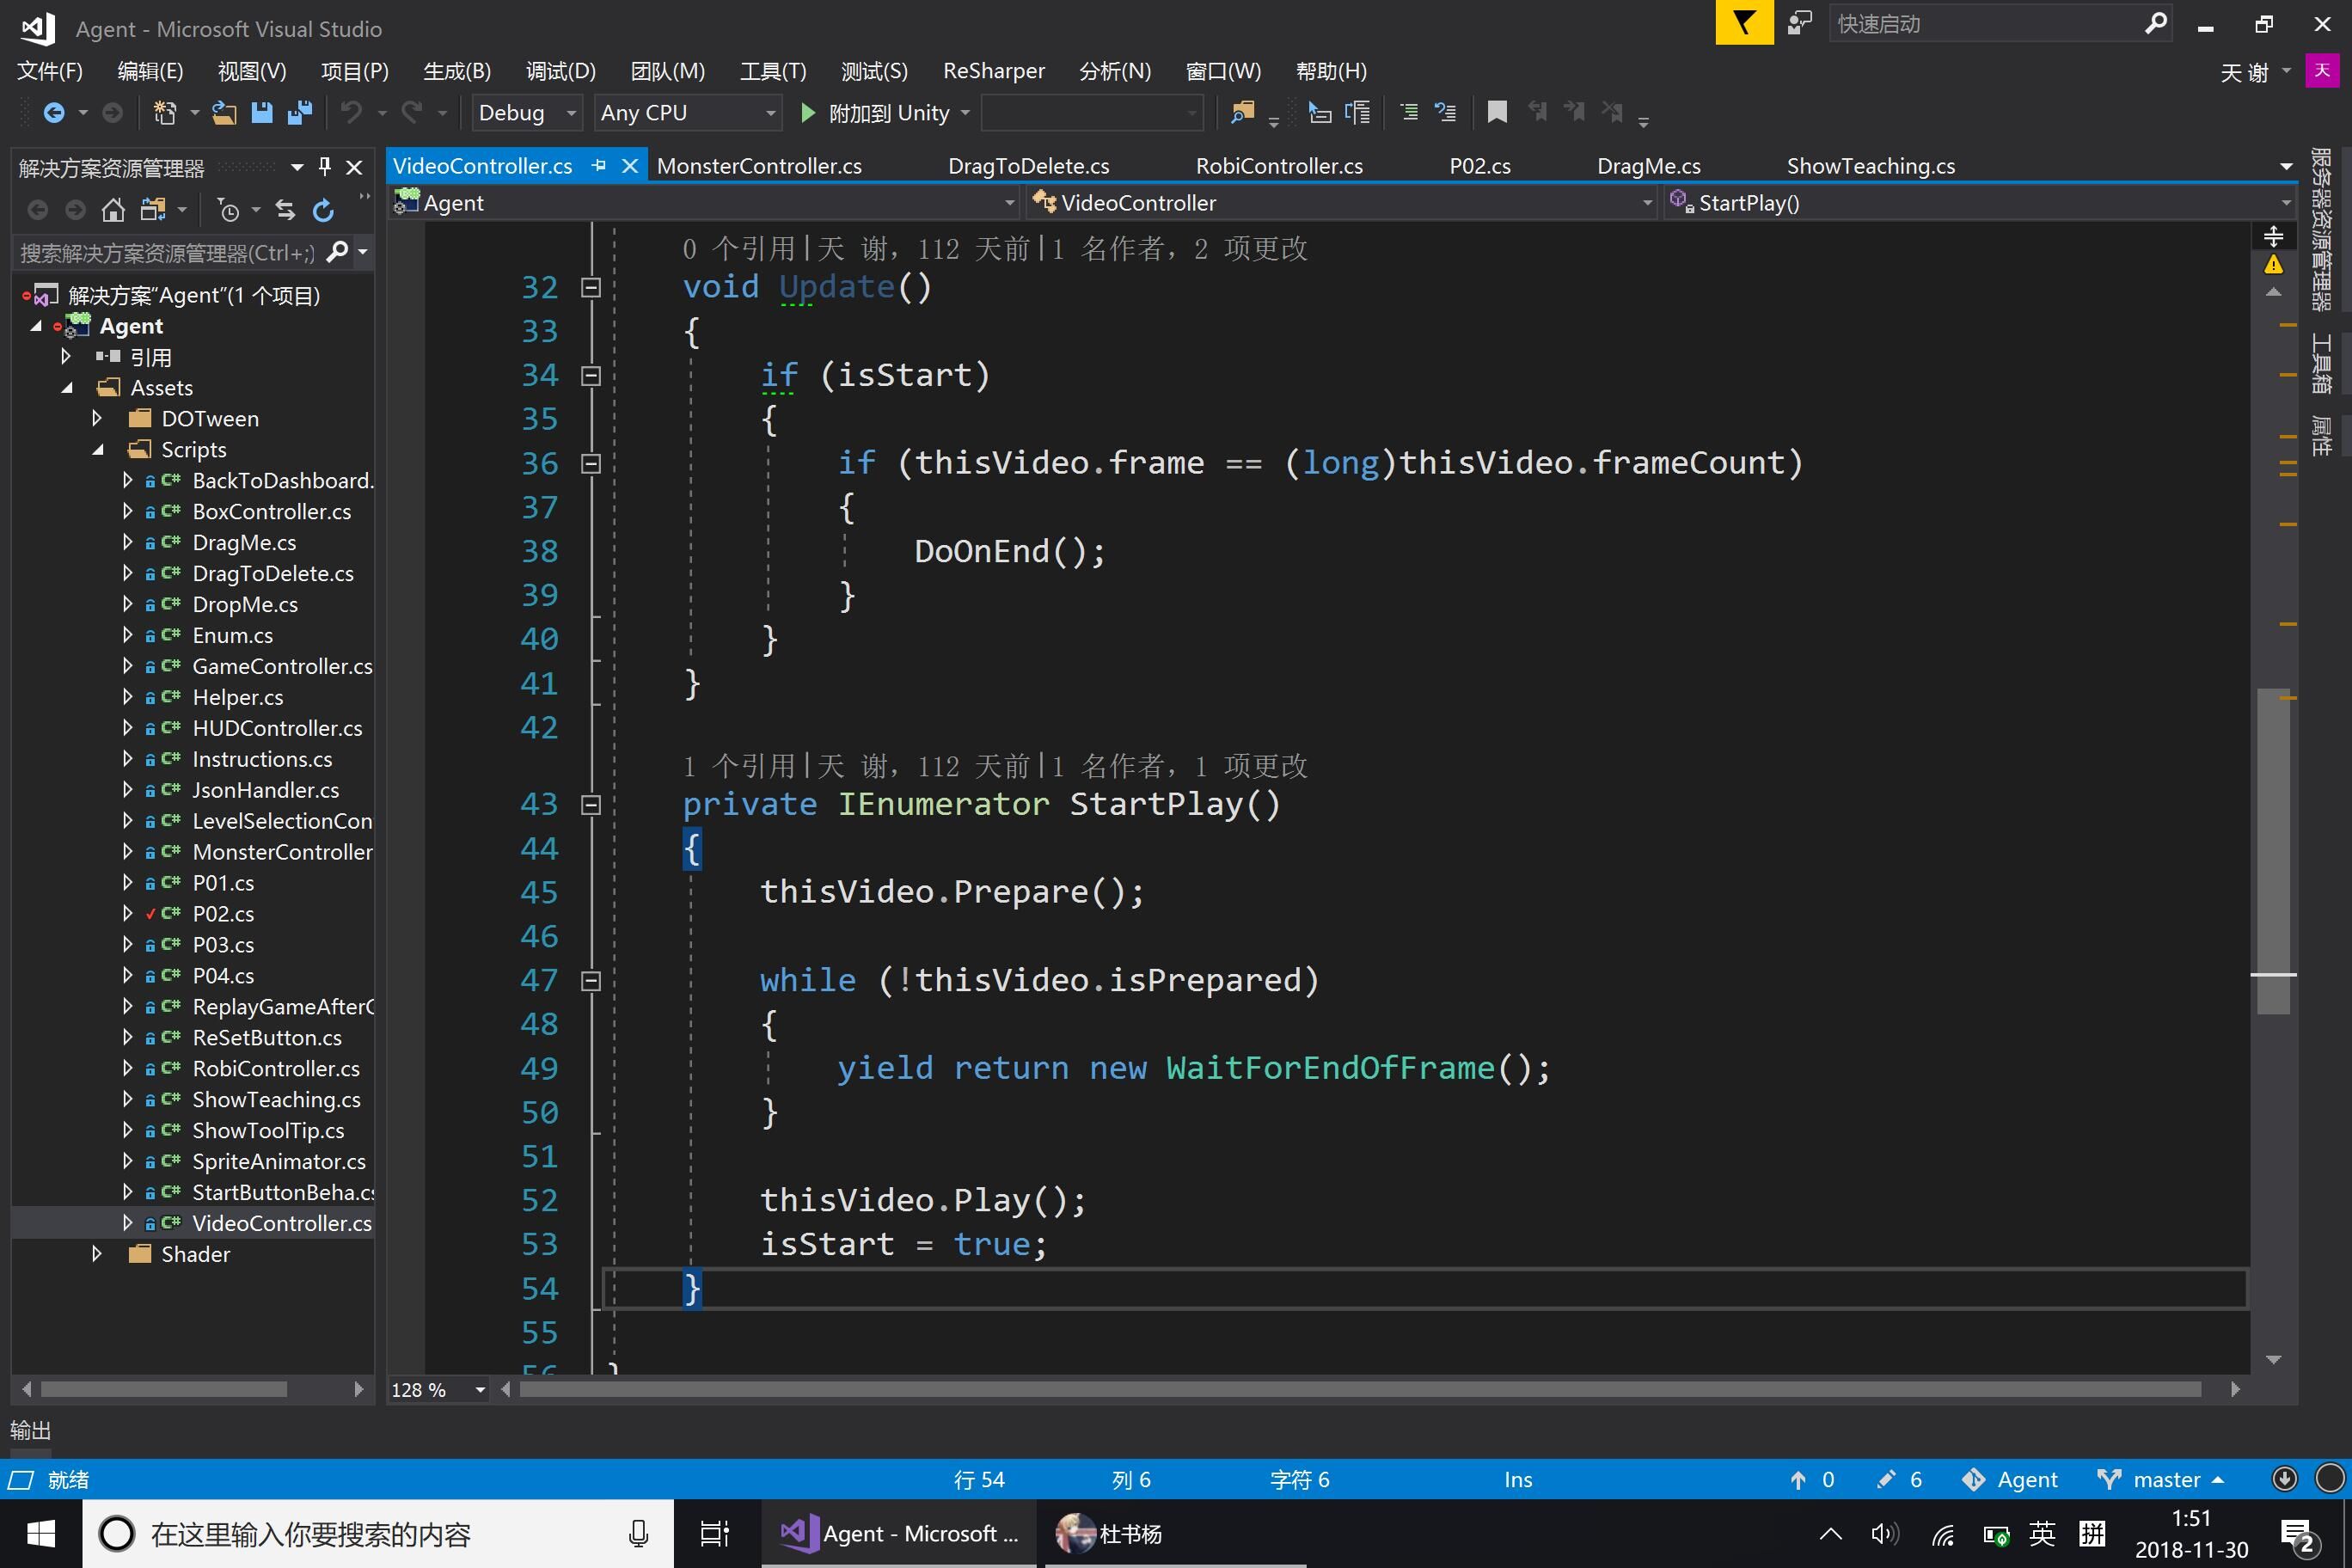Open the StartPlay() member dropdown

point(1980,203)
